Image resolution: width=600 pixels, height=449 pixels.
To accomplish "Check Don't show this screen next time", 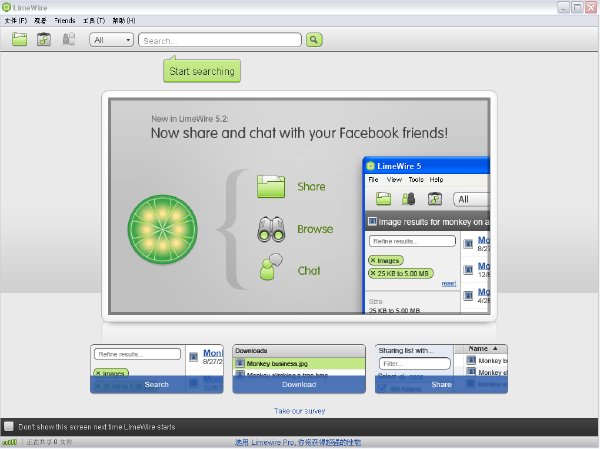I will 9,426.
